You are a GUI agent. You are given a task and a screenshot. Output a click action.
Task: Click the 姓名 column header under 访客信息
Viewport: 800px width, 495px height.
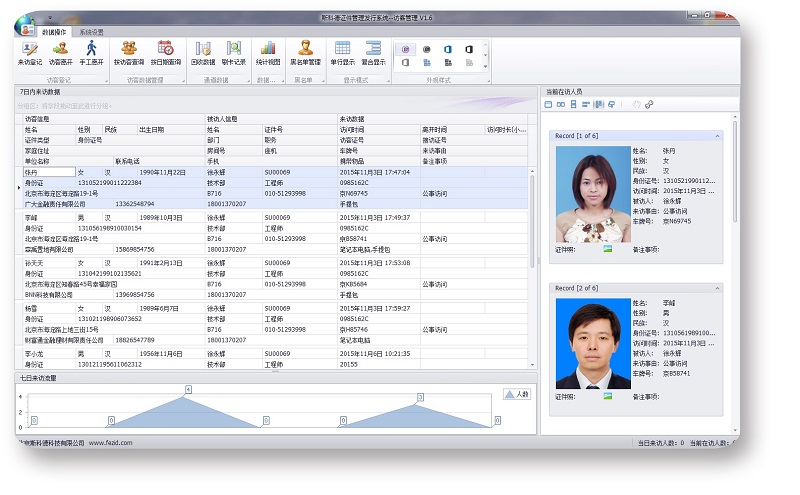[49, 130]
